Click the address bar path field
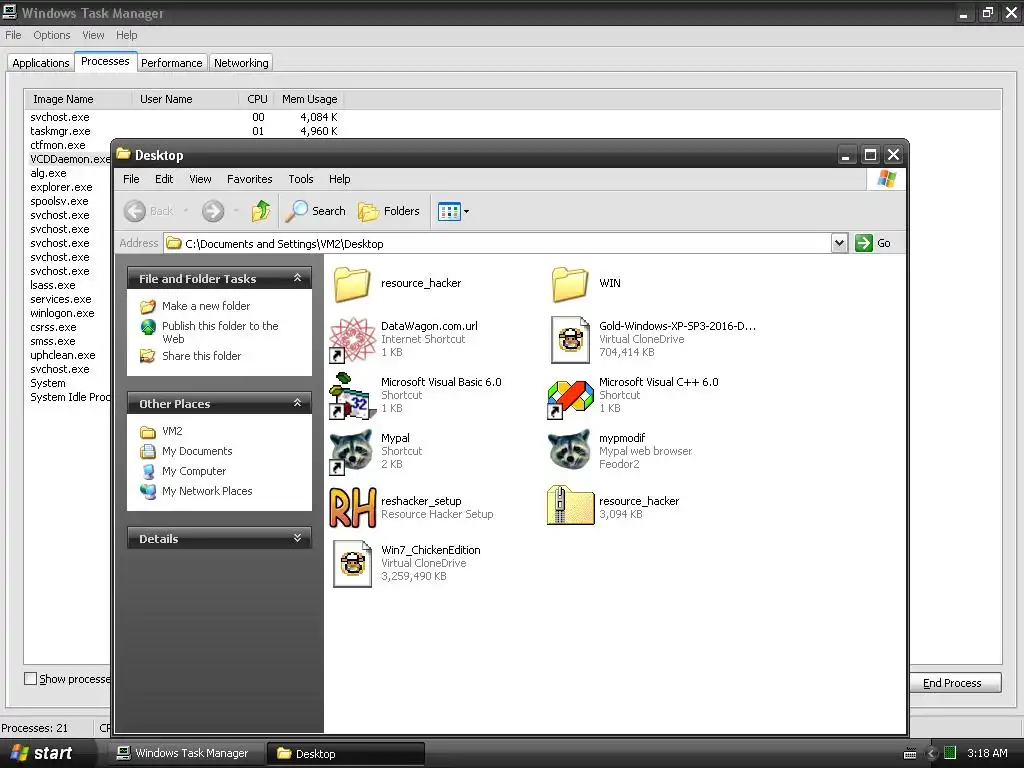The height and width of the screenshot is (768, 1024). click(x=497, y=244)
